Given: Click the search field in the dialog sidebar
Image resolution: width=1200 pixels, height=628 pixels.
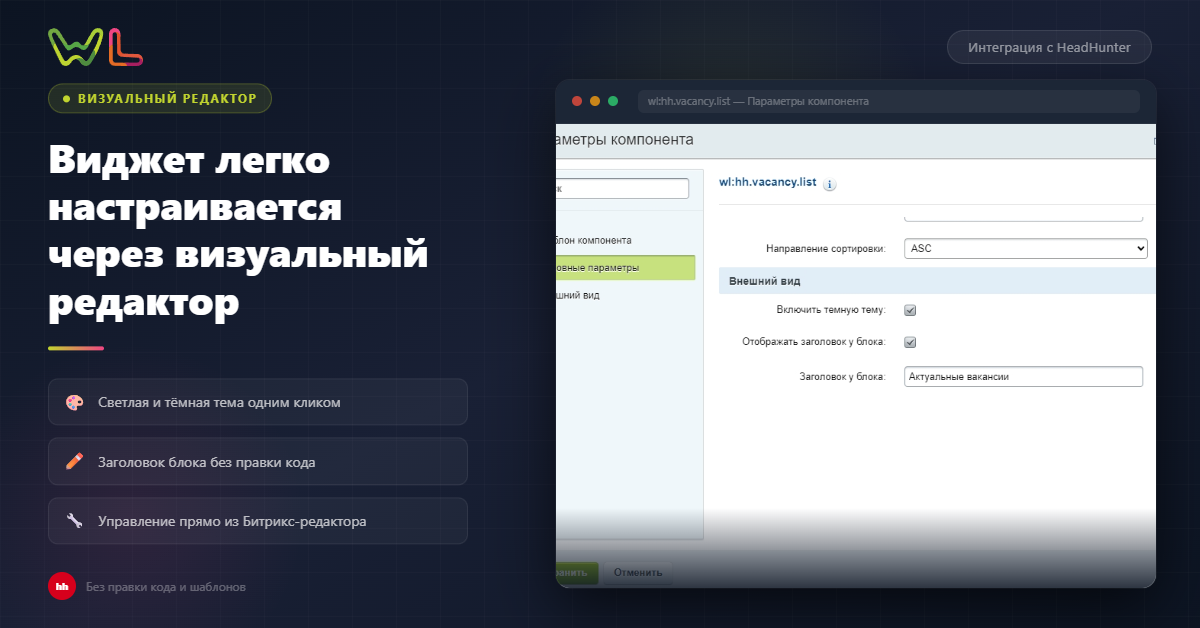Looking at the screenshot, I should click(x=622, y=188).
